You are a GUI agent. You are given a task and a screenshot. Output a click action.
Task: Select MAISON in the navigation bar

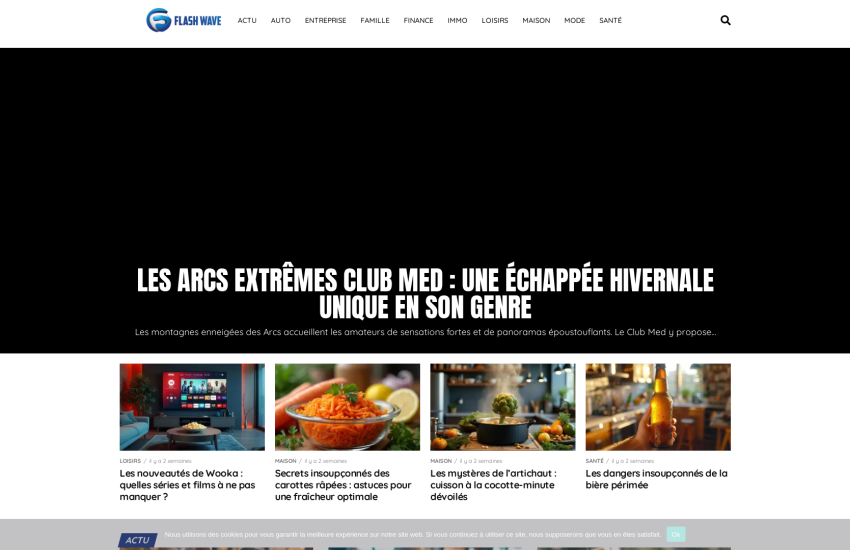point(536,21)
